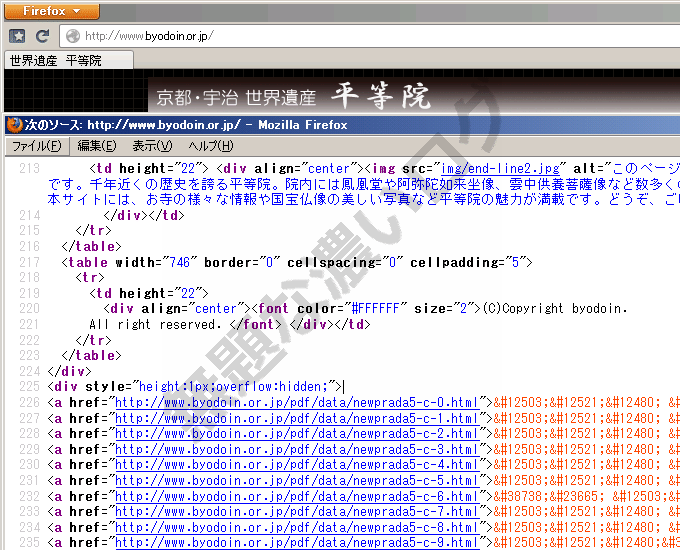
Task: Click the <tr> tag on line 218
Action: click(90, 278)
